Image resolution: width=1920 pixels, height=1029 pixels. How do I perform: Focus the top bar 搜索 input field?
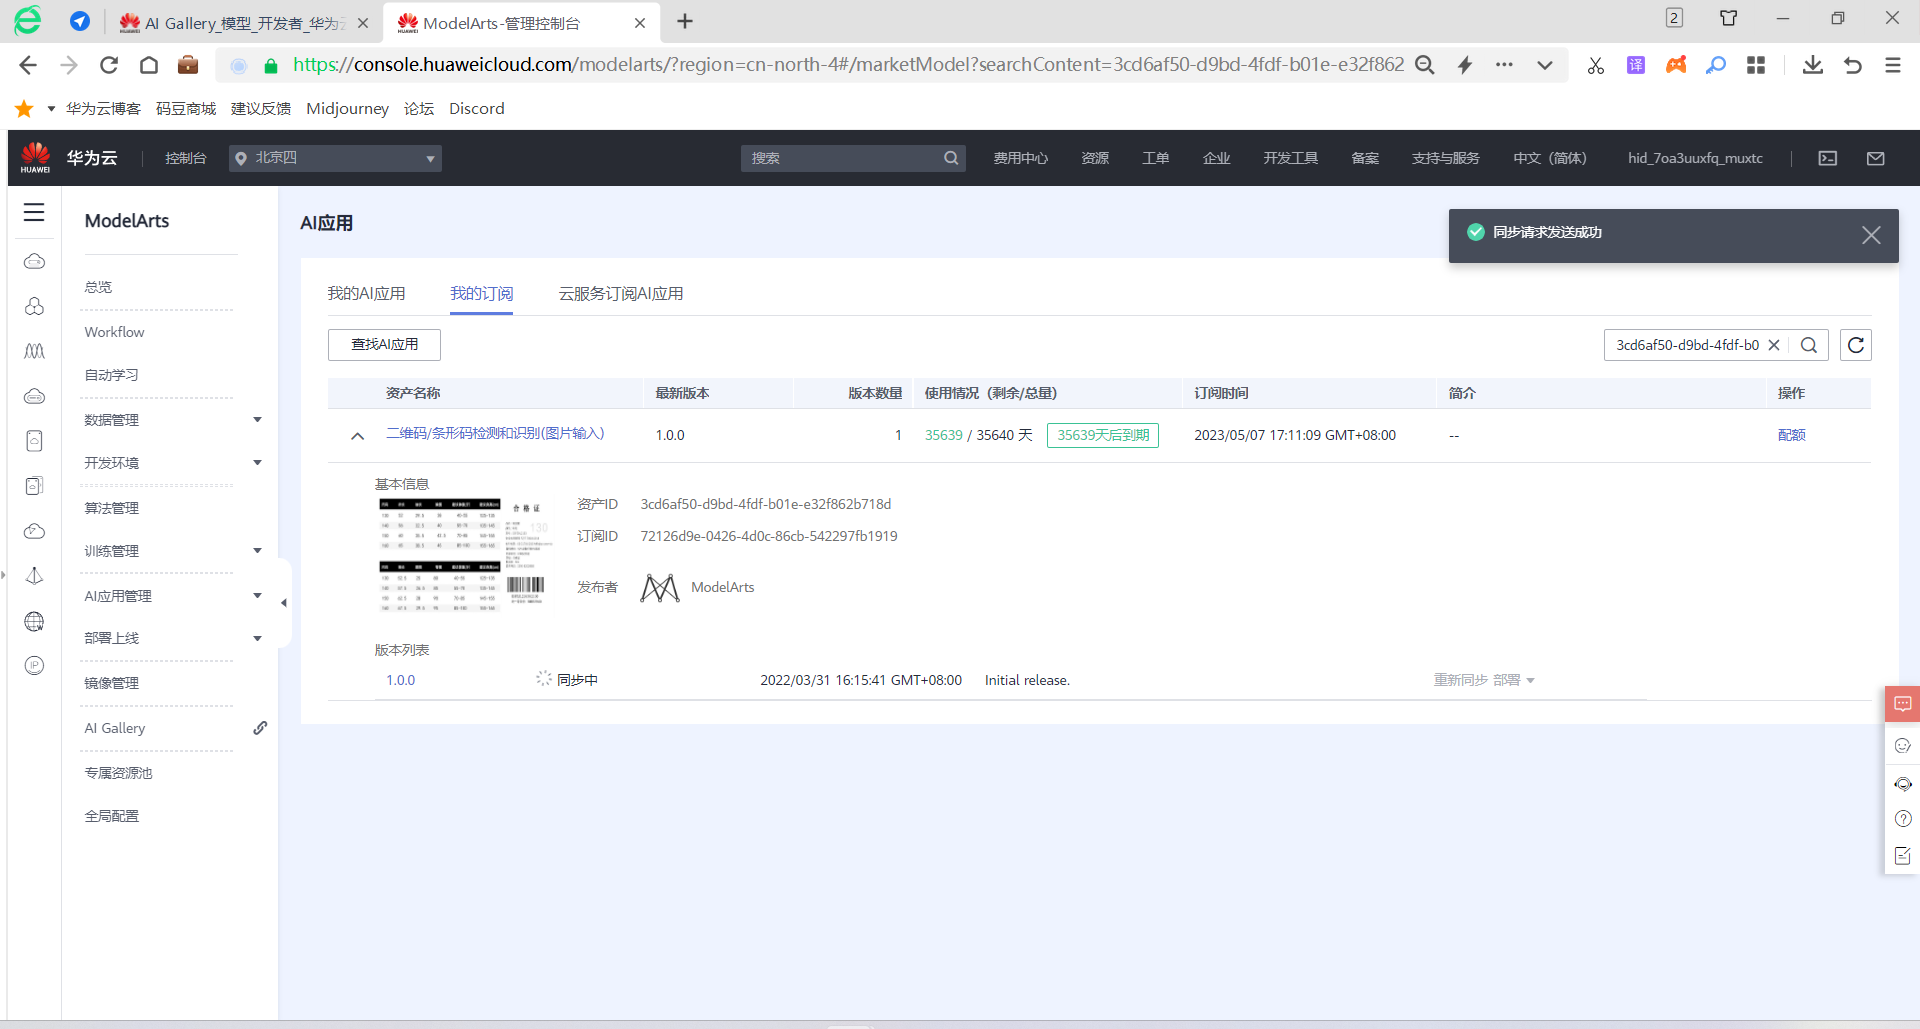(840, 158)
